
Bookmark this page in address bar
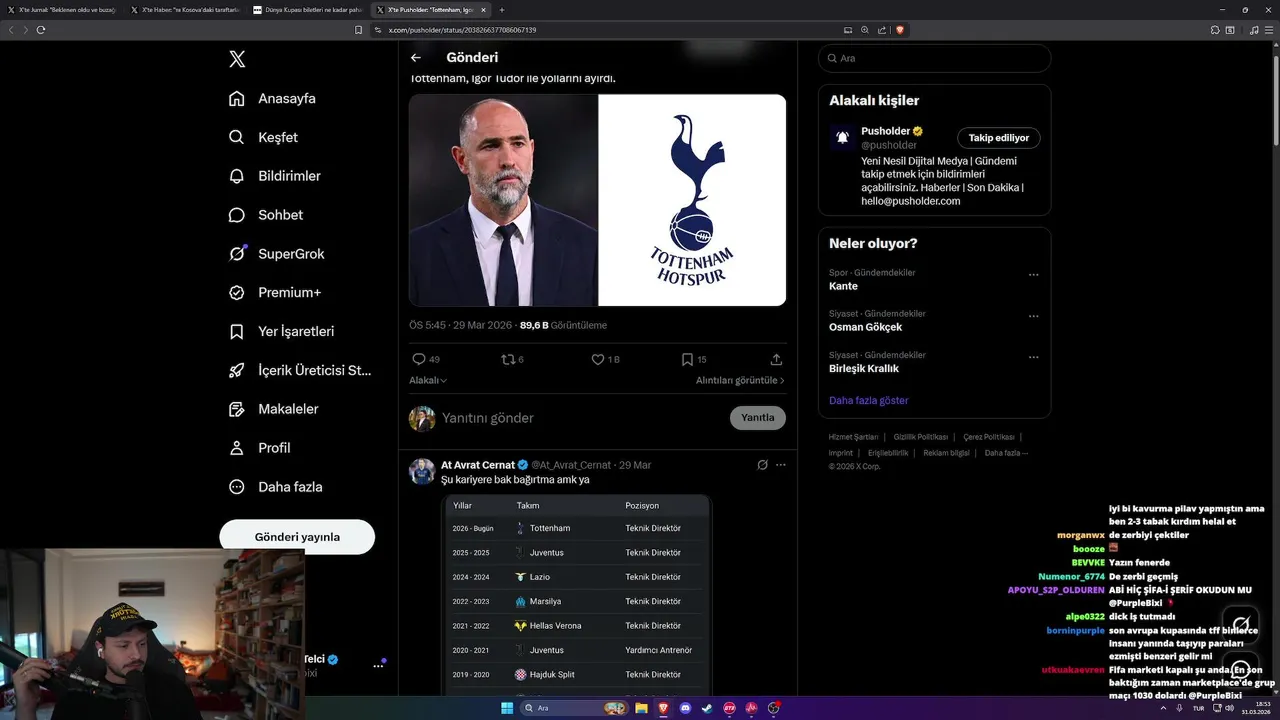tap(359, 30)
